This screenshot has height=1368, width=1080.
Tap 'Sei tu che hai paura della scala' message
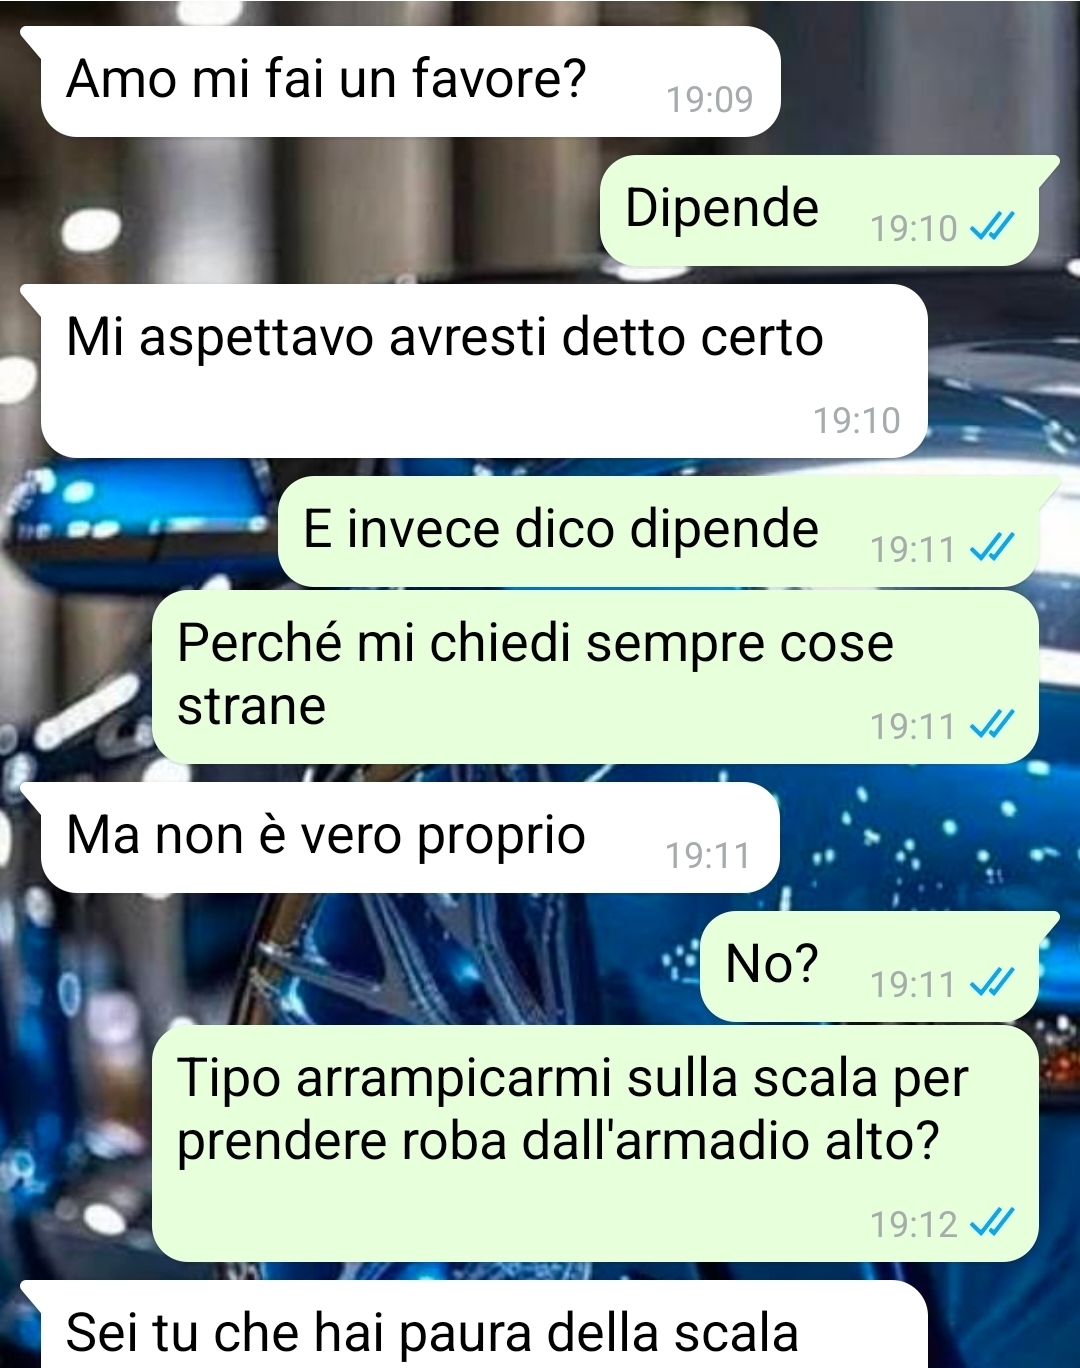pos(484,1324)
